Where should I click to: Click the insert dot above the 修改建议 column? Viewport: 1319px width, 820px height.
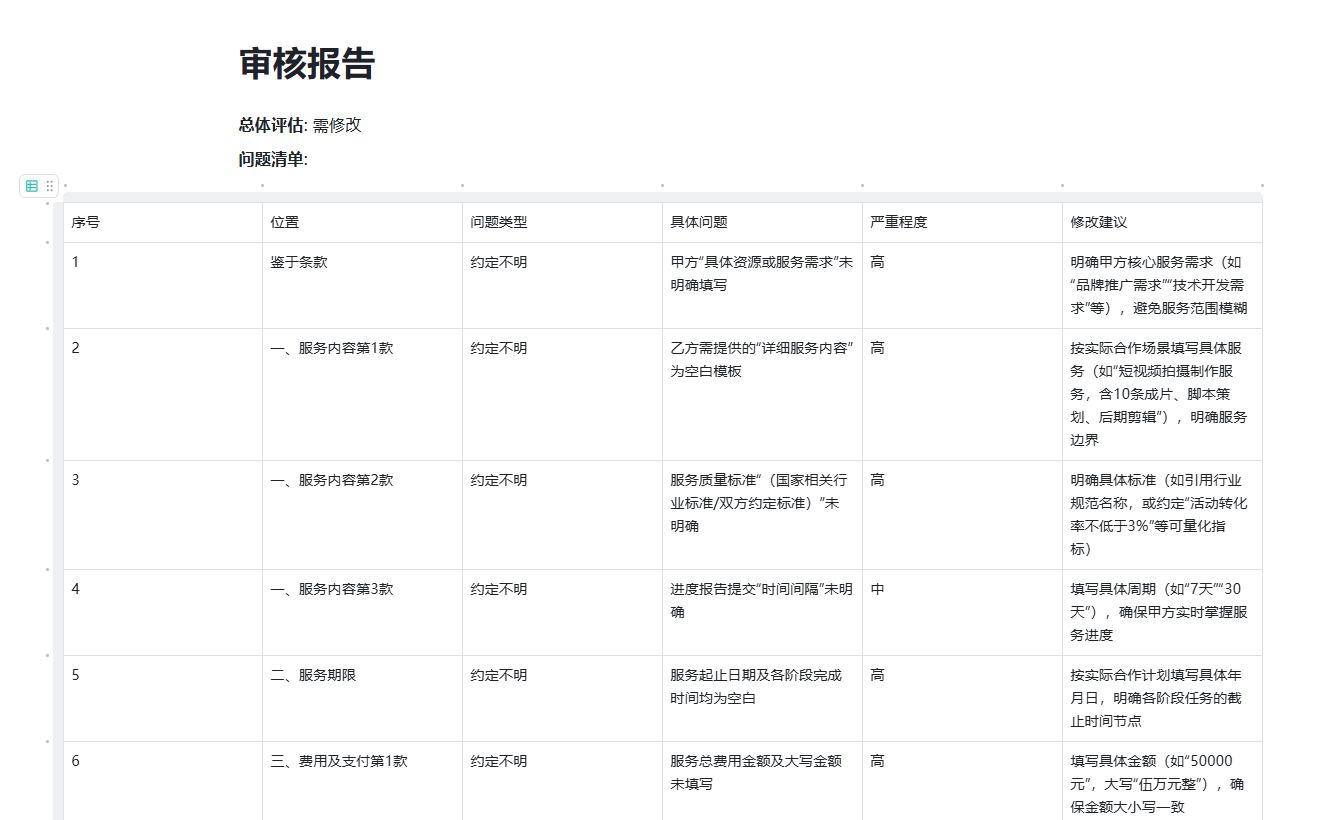pyautogui.click(x=1062, y=185)
